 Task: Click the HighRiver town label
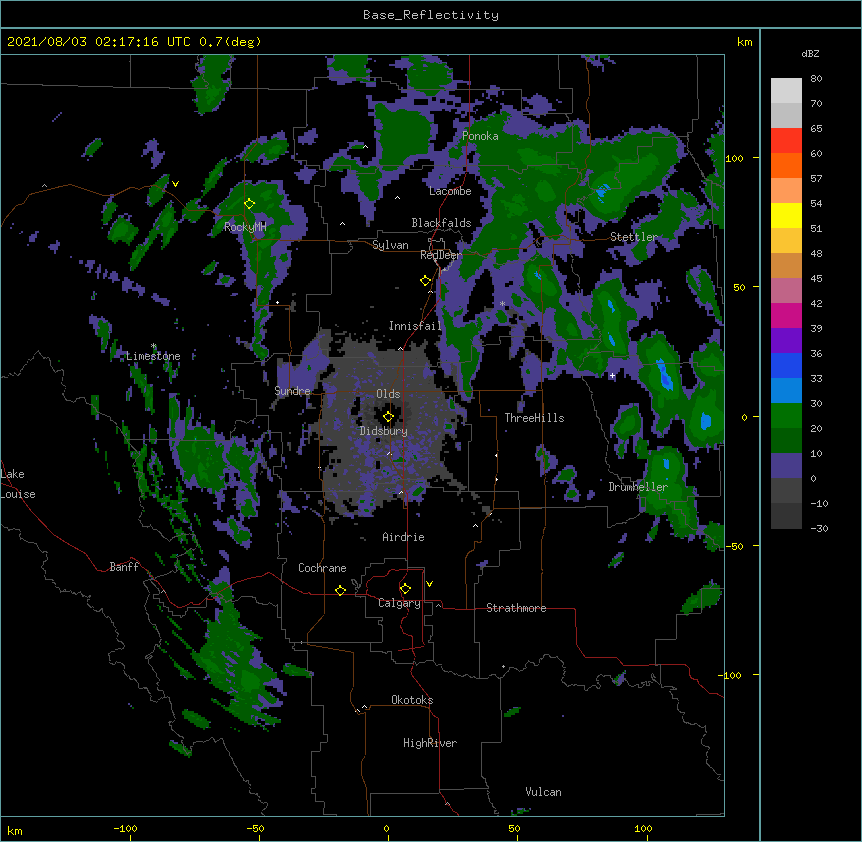pyautogui.click(x=430, y=743)
